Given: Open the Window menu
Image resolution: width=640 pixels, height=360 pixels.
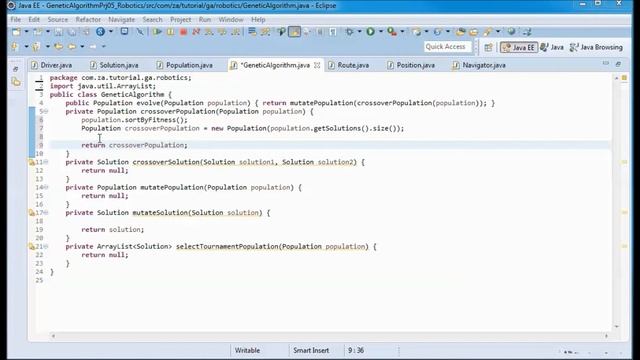Looking at the screenshot, I should pos(231,20).
